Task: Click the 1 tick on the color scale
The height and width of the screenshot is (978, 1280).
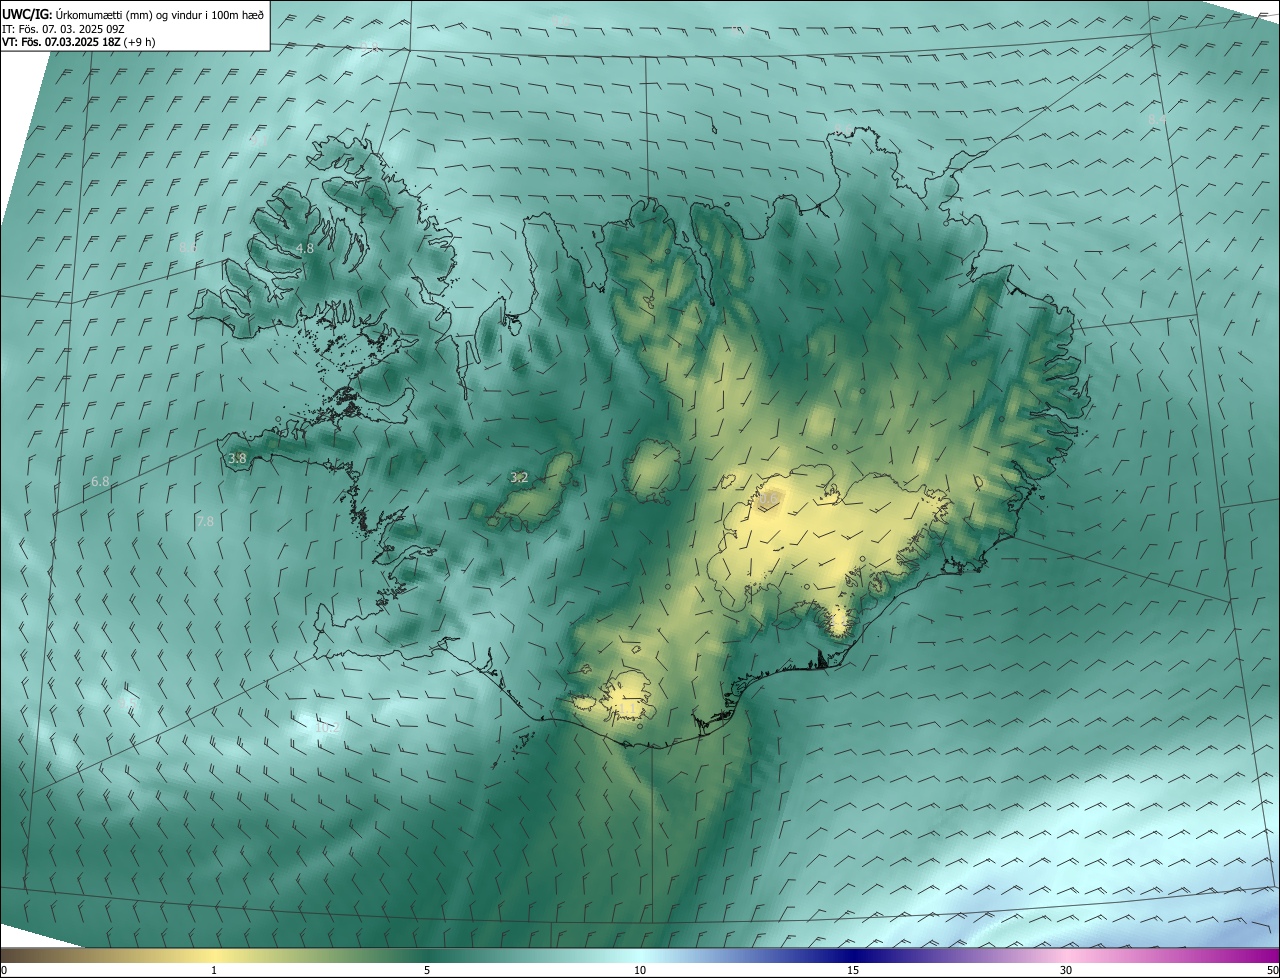Action: tap(214, 970)
